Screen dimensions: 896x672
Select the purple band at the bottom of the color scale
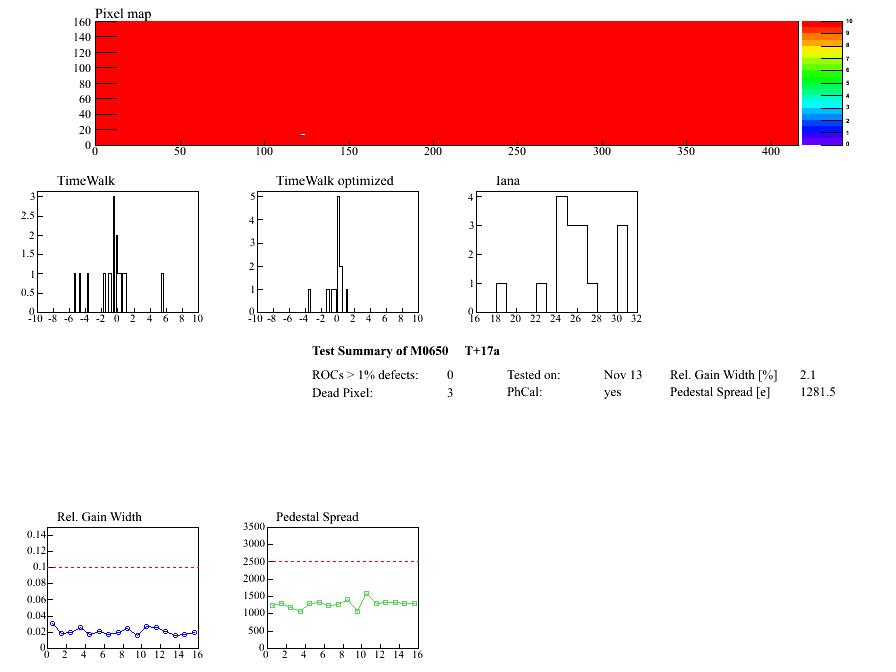pyautogui.click(x=822, y=141)
